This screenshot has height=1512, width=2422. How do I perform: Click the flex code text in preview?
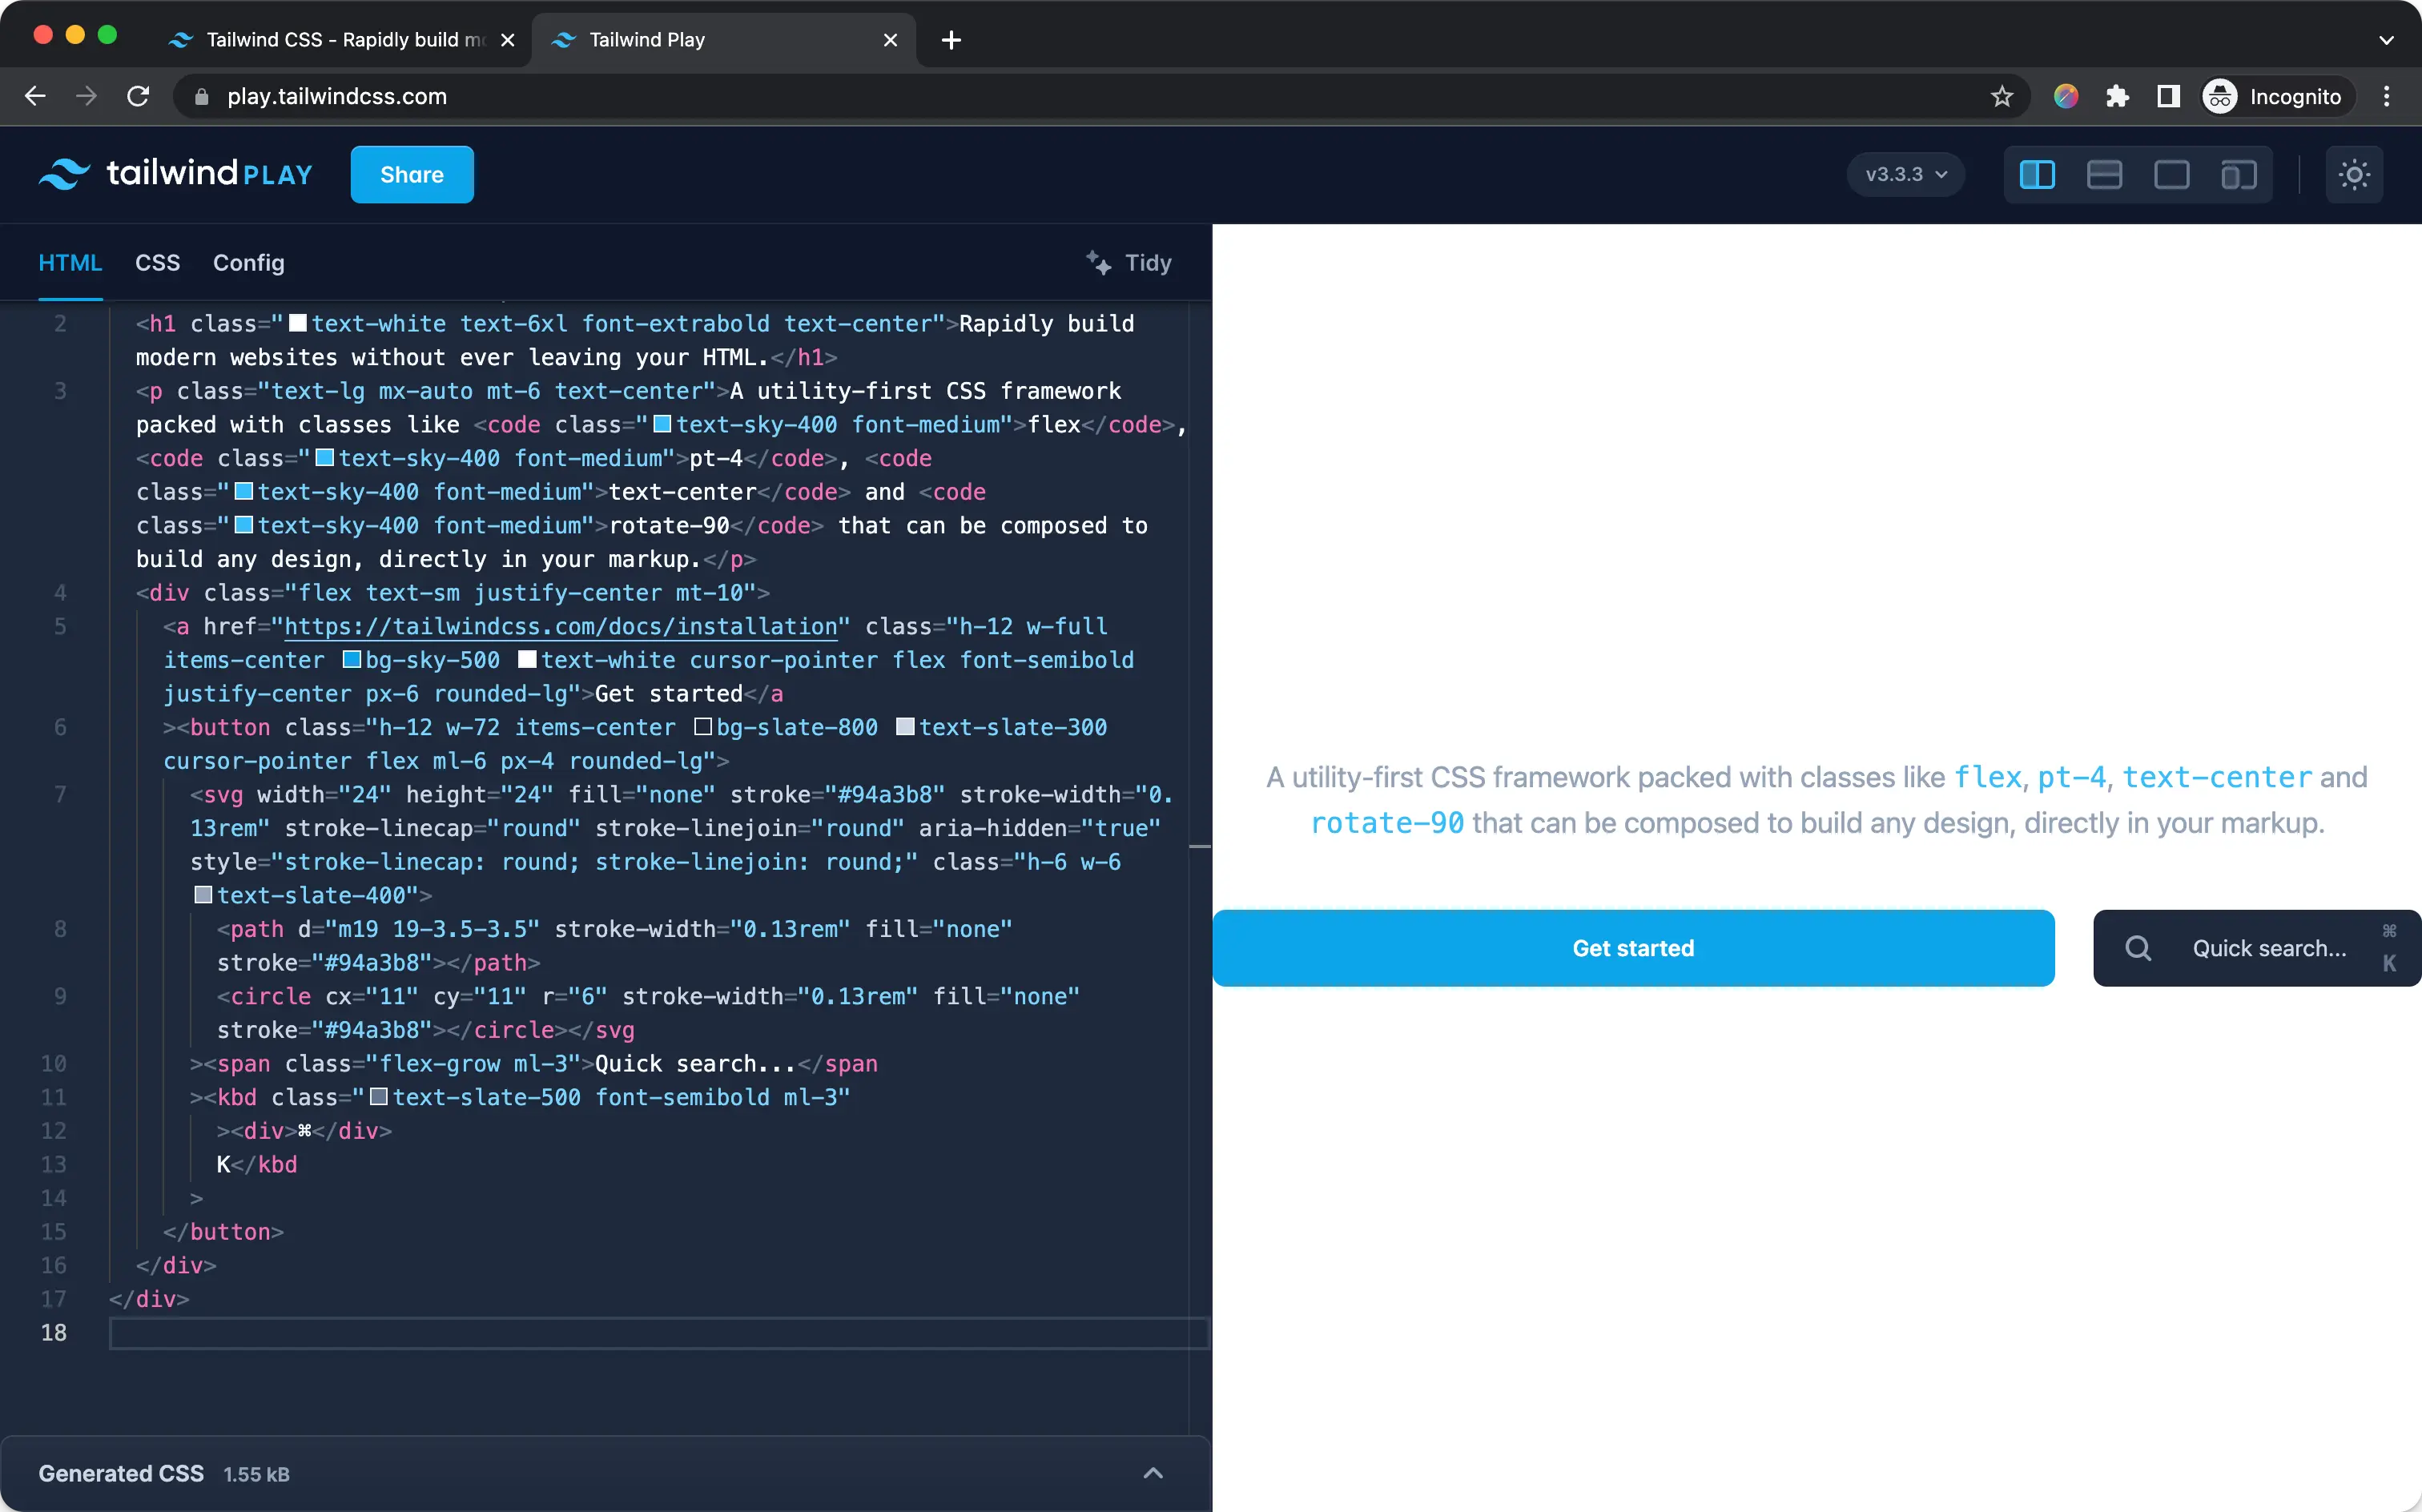click(x=1988, y=777)
